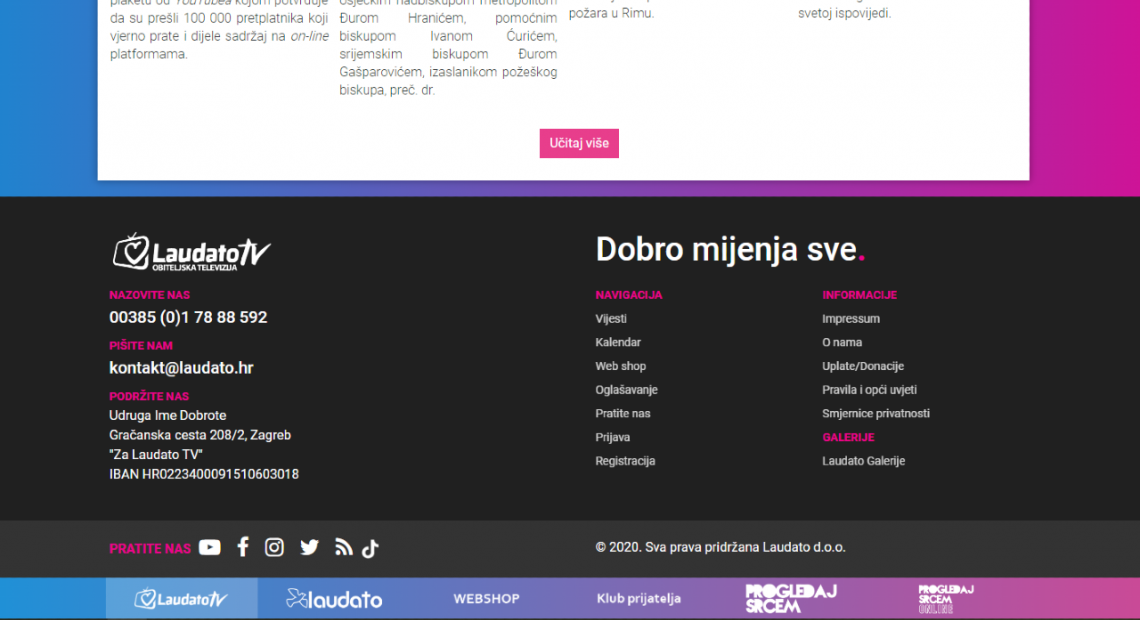Click the LaudatoTV footer logo
The height and width of the screenshot is (620, 1140).
pos(191,252)
